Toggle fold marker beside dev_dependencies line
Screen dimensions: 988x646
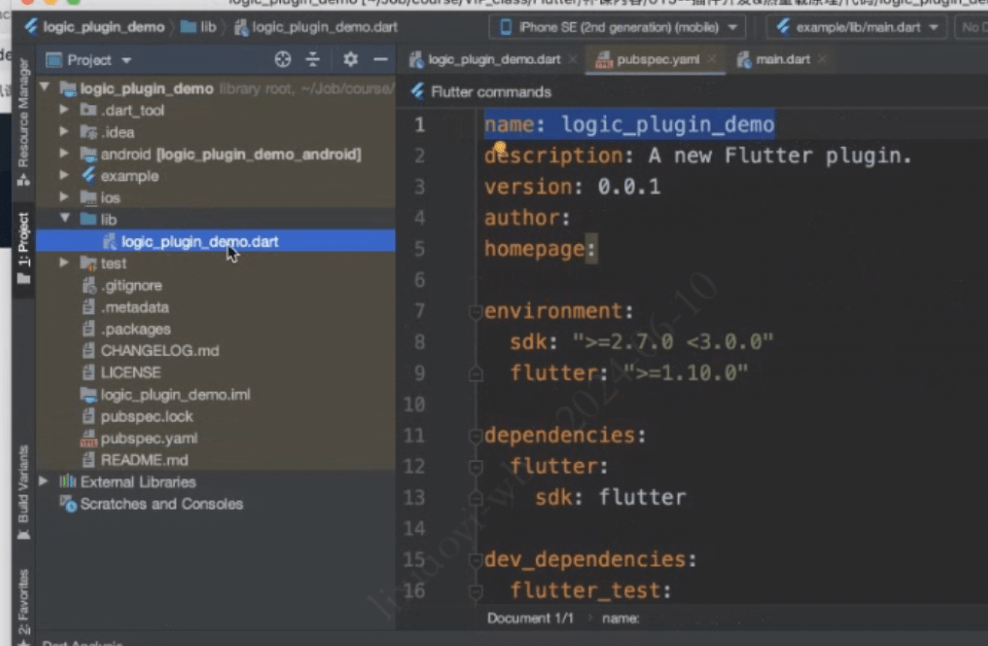pyautogui.click(x=476, y=560)
